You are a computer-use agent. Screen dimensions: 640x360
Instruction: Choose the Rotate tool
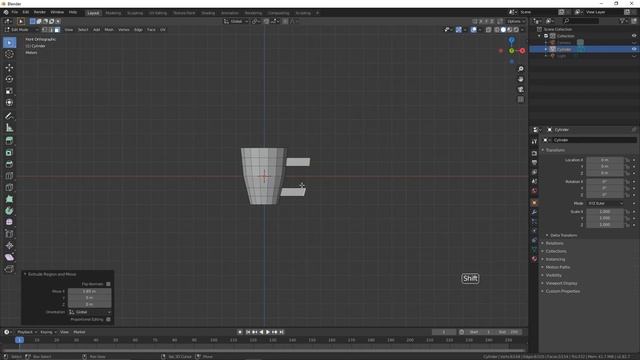[9, 79]
